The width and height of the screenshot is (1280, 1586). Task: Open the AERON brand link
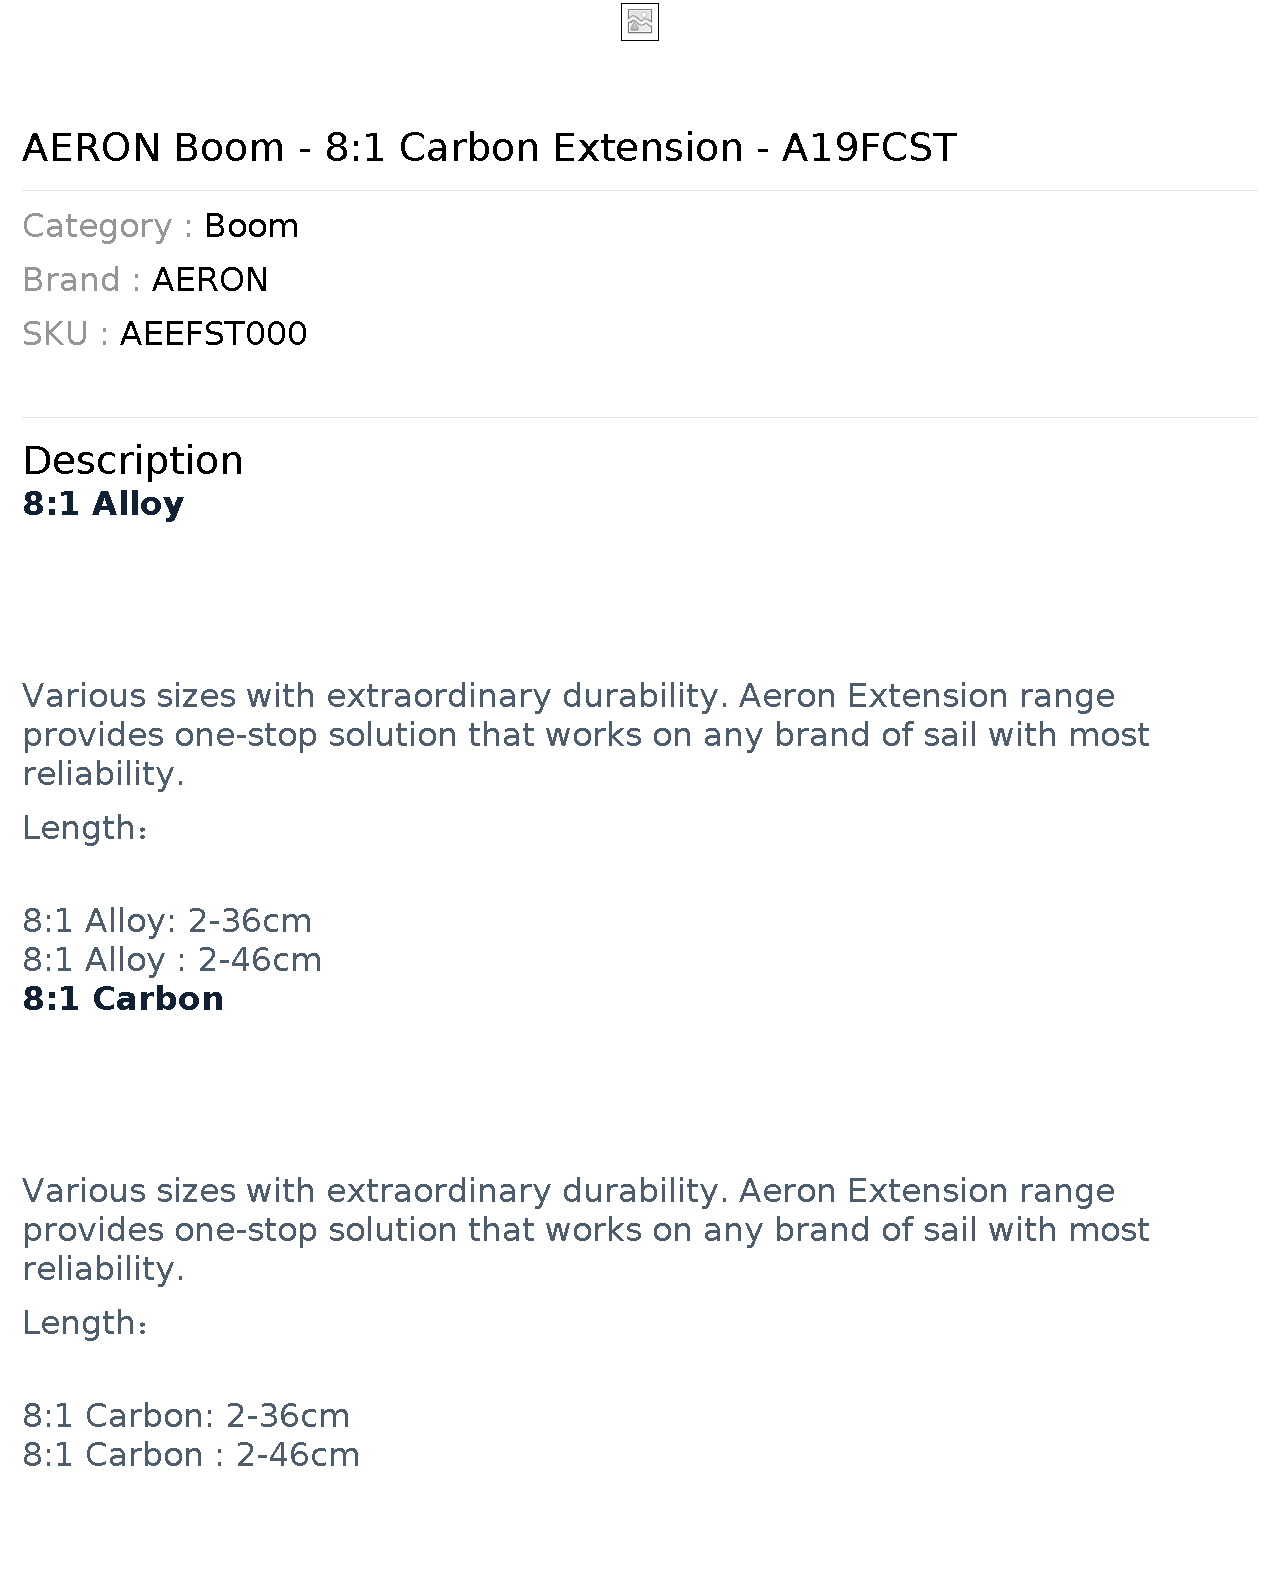click(210, 280)
